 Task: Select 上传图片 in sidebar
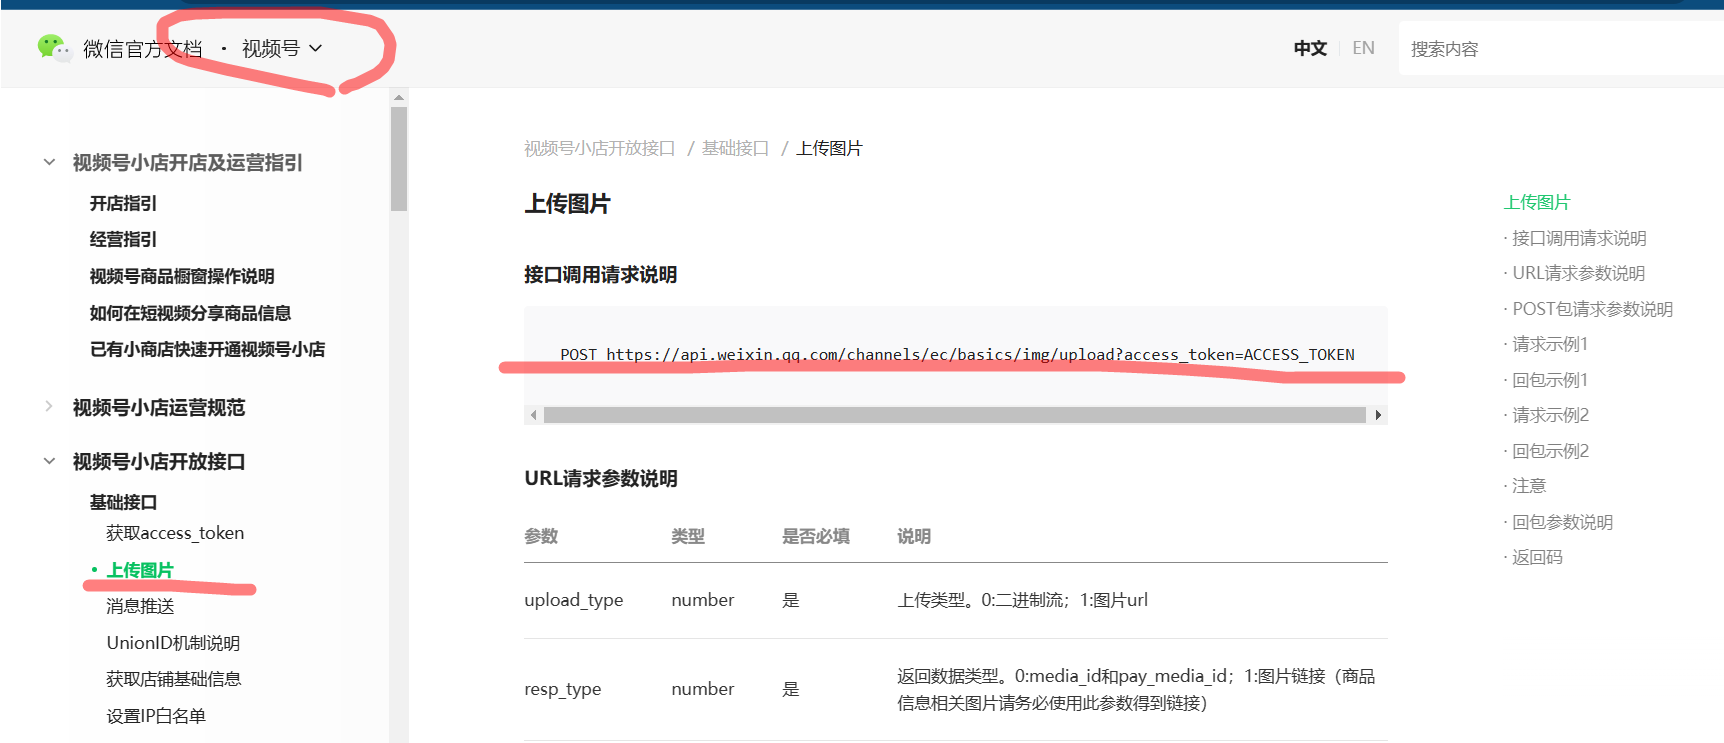pos(140,570)
